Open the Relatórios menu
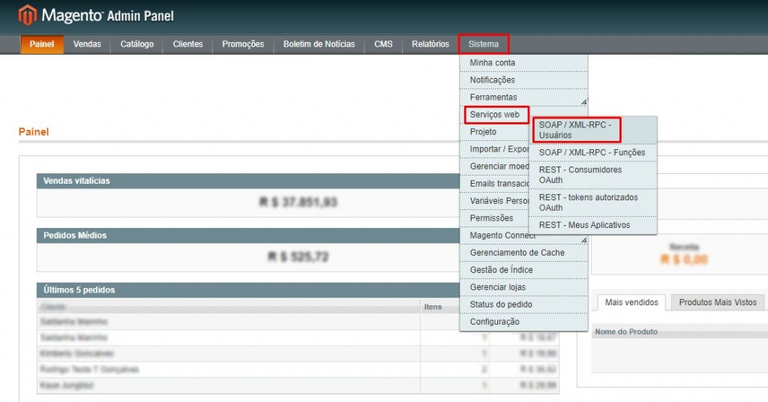 (x=431, y=44)
